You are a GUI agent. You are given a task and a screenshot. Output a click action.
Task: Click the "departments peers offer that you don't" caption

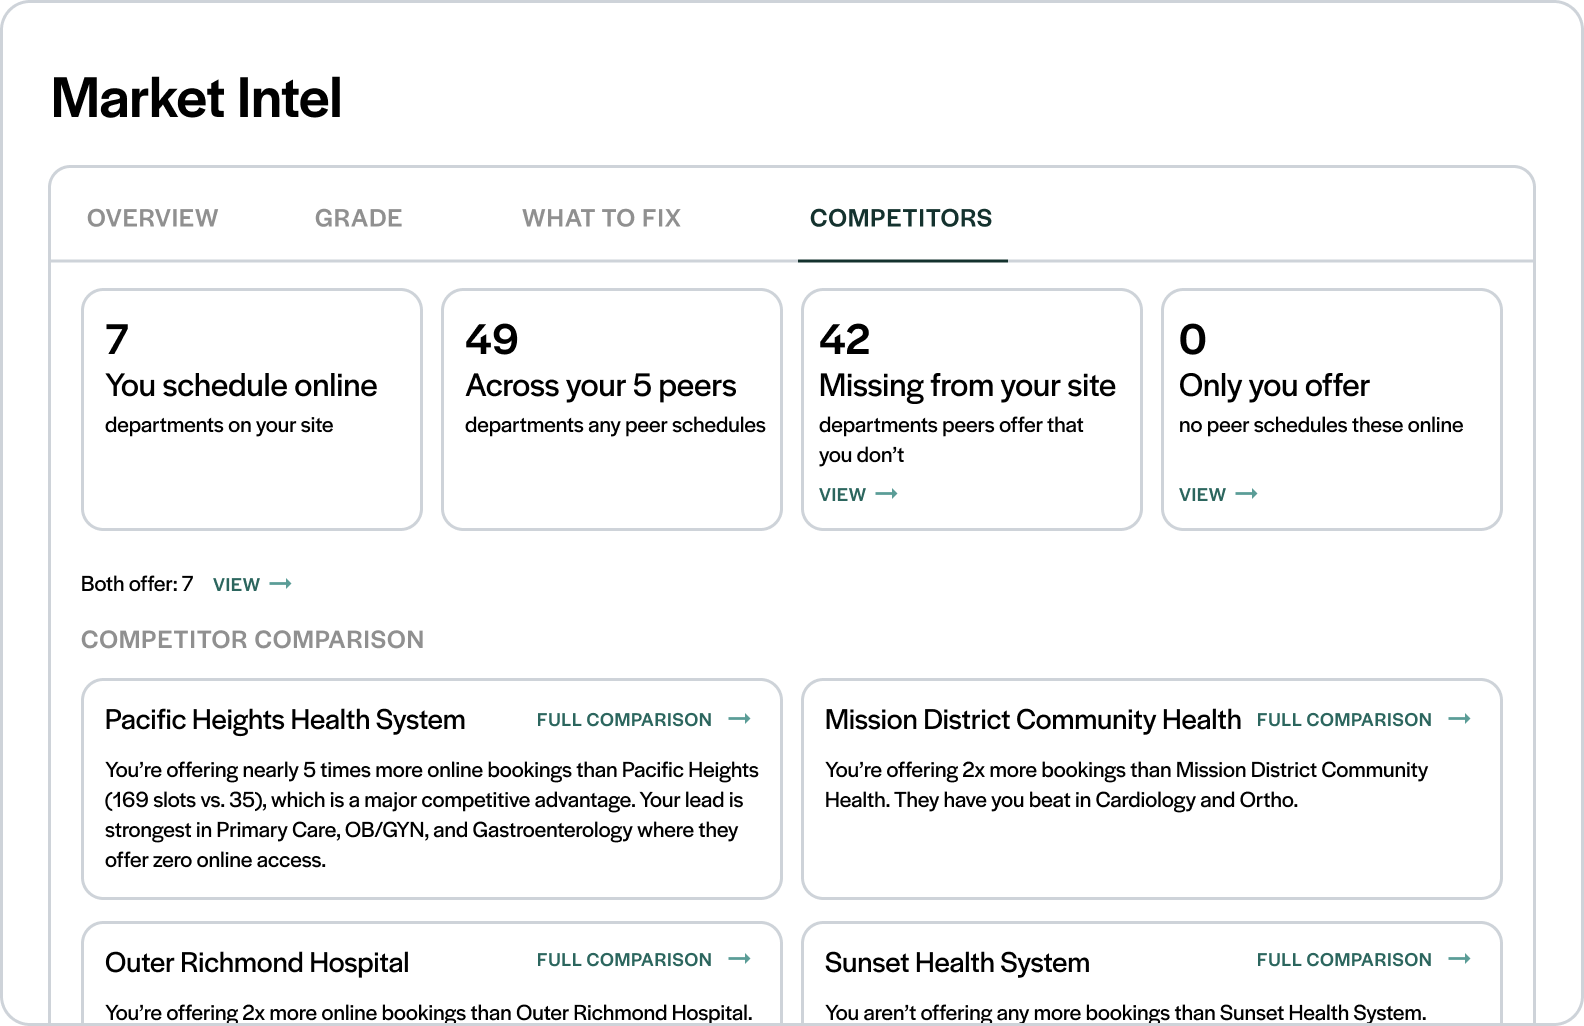951,440
